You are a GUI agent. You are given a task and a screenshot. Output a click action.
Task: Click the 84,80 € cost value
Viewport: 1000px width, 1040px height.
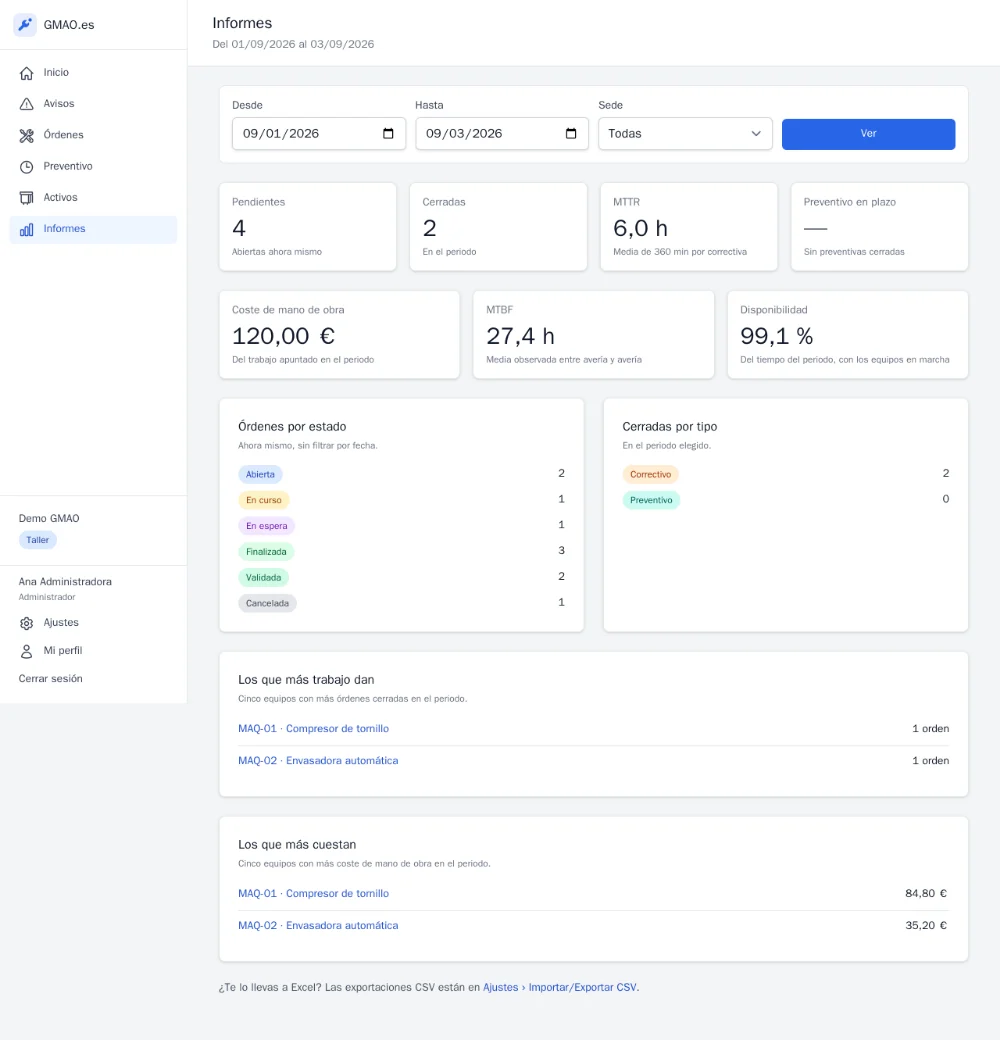coord(926,893)
